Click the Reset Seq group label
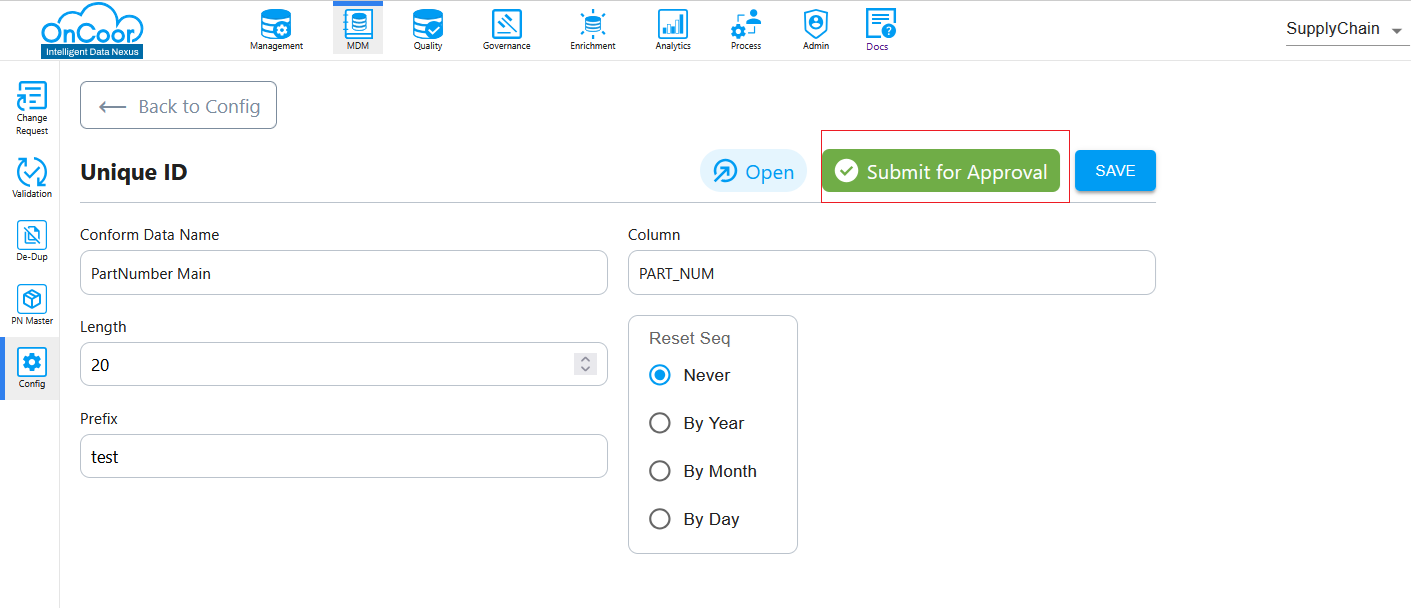 click(690, 338)
